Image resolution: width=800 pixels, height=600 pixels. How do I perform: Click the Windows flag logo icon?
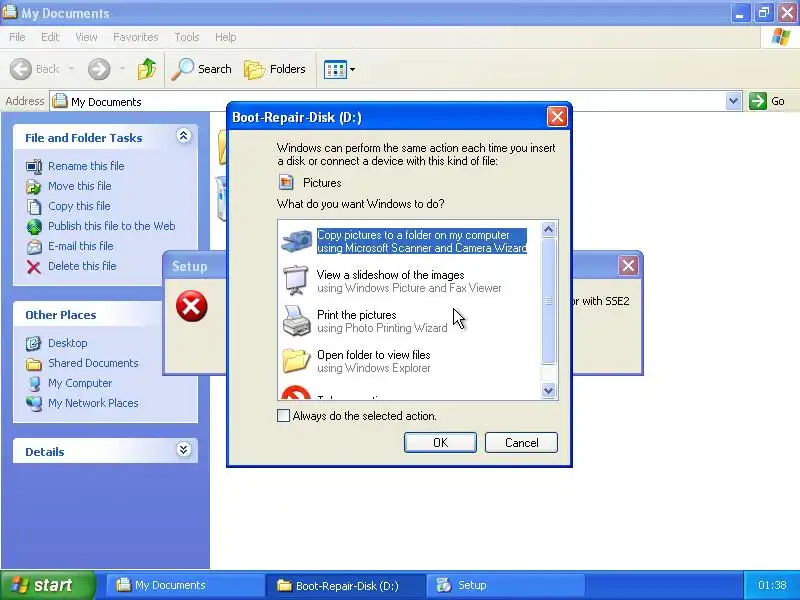781,37
